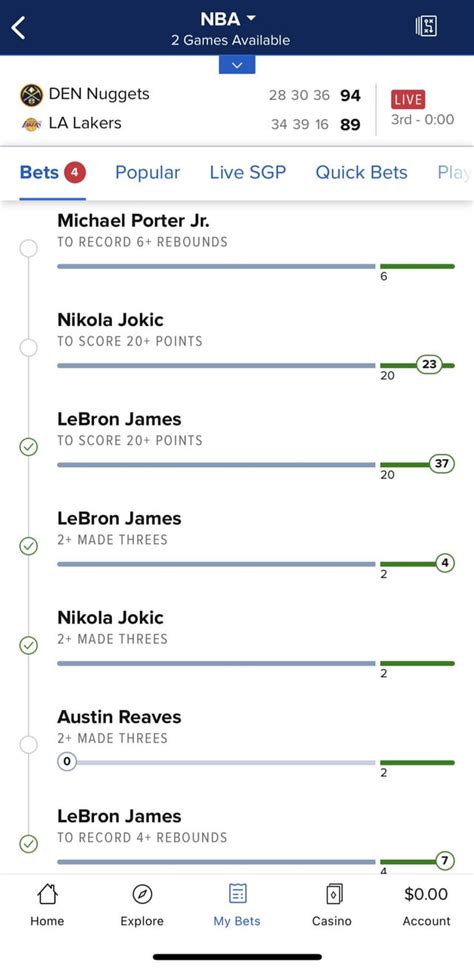Open the Casino cards icon
This screenshot has width=474, height=970.
click(x=334, y=894)
